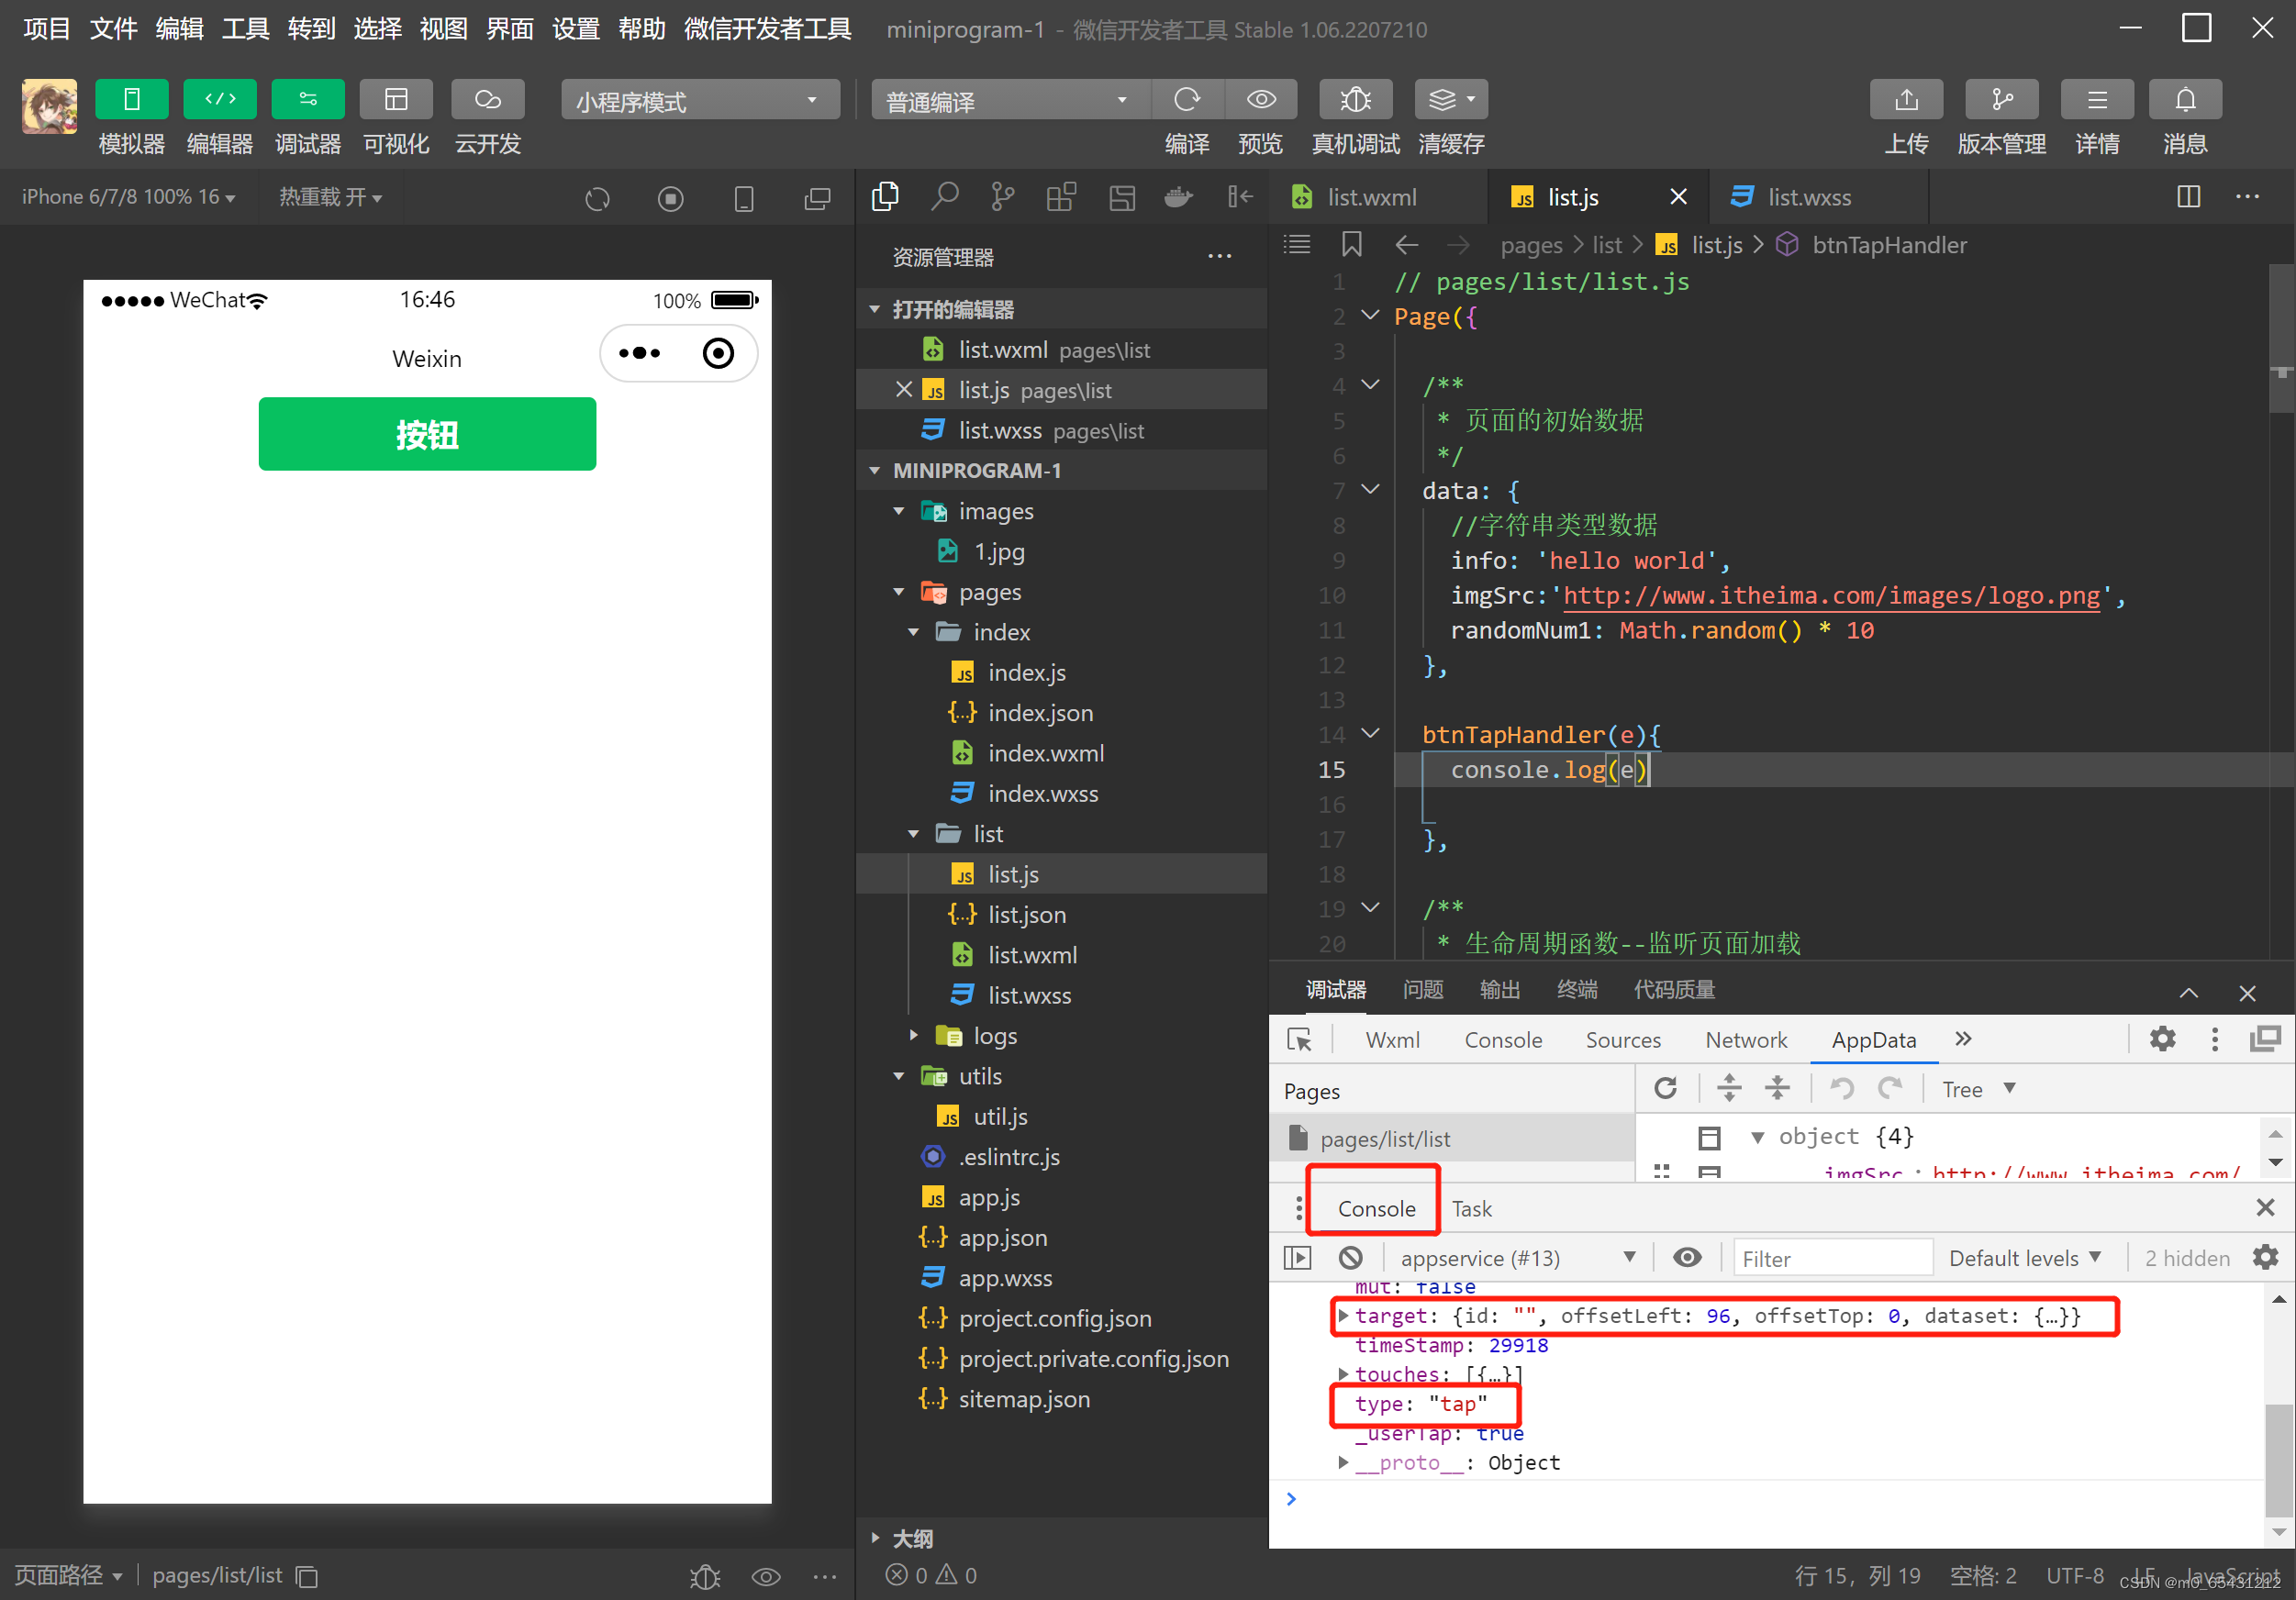The width and height of the screenshot is (2296, 1600).
Task: Toggle the console sidebar panel icon
Action: tap(1298, 1257)
